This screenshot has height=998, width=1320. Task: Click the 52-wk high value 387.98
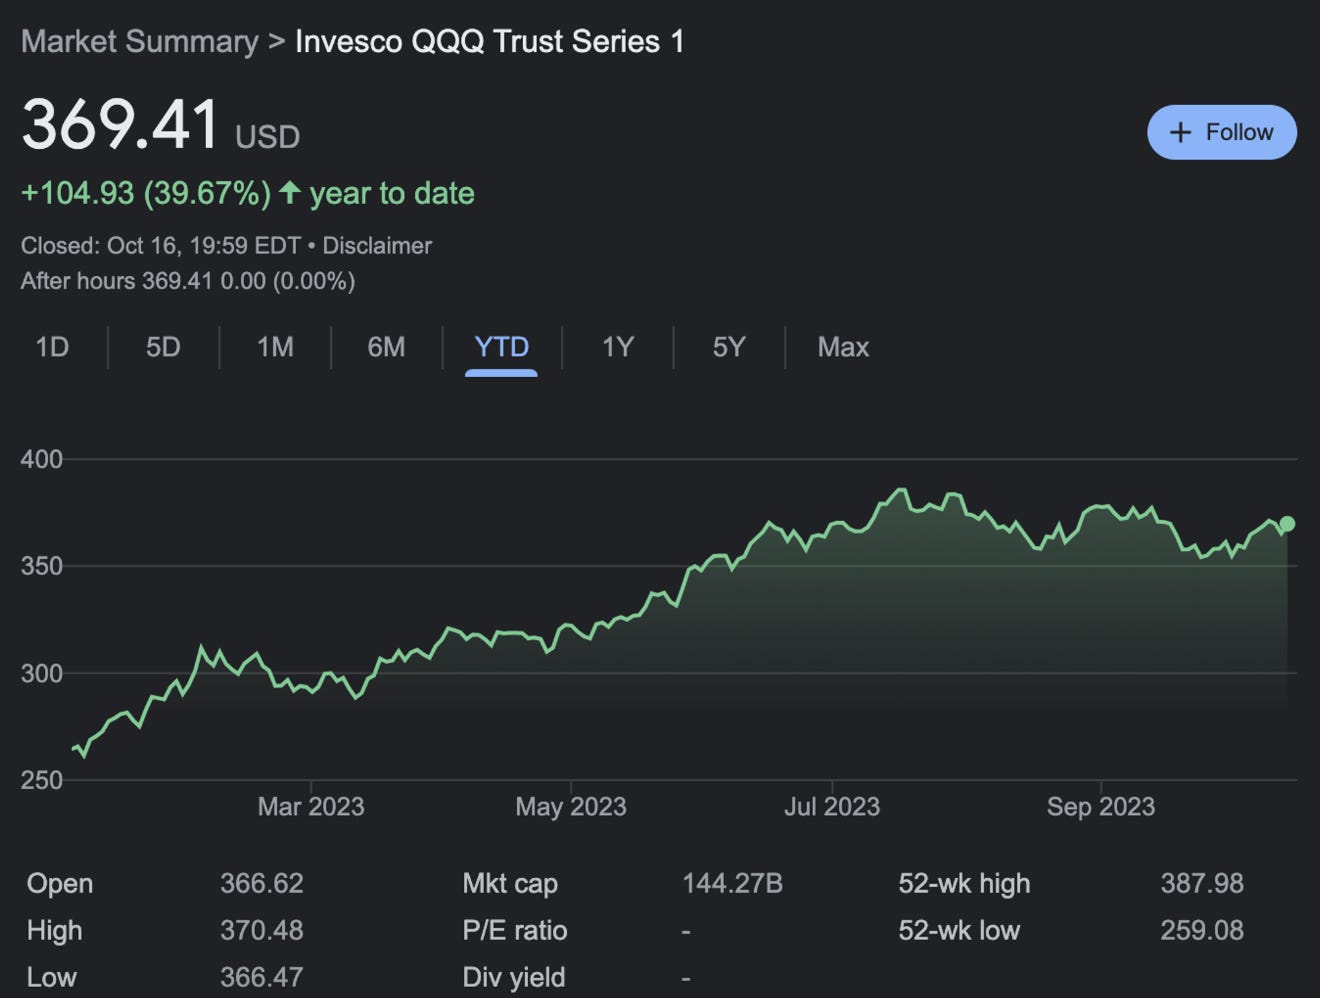coord(1202,884)
